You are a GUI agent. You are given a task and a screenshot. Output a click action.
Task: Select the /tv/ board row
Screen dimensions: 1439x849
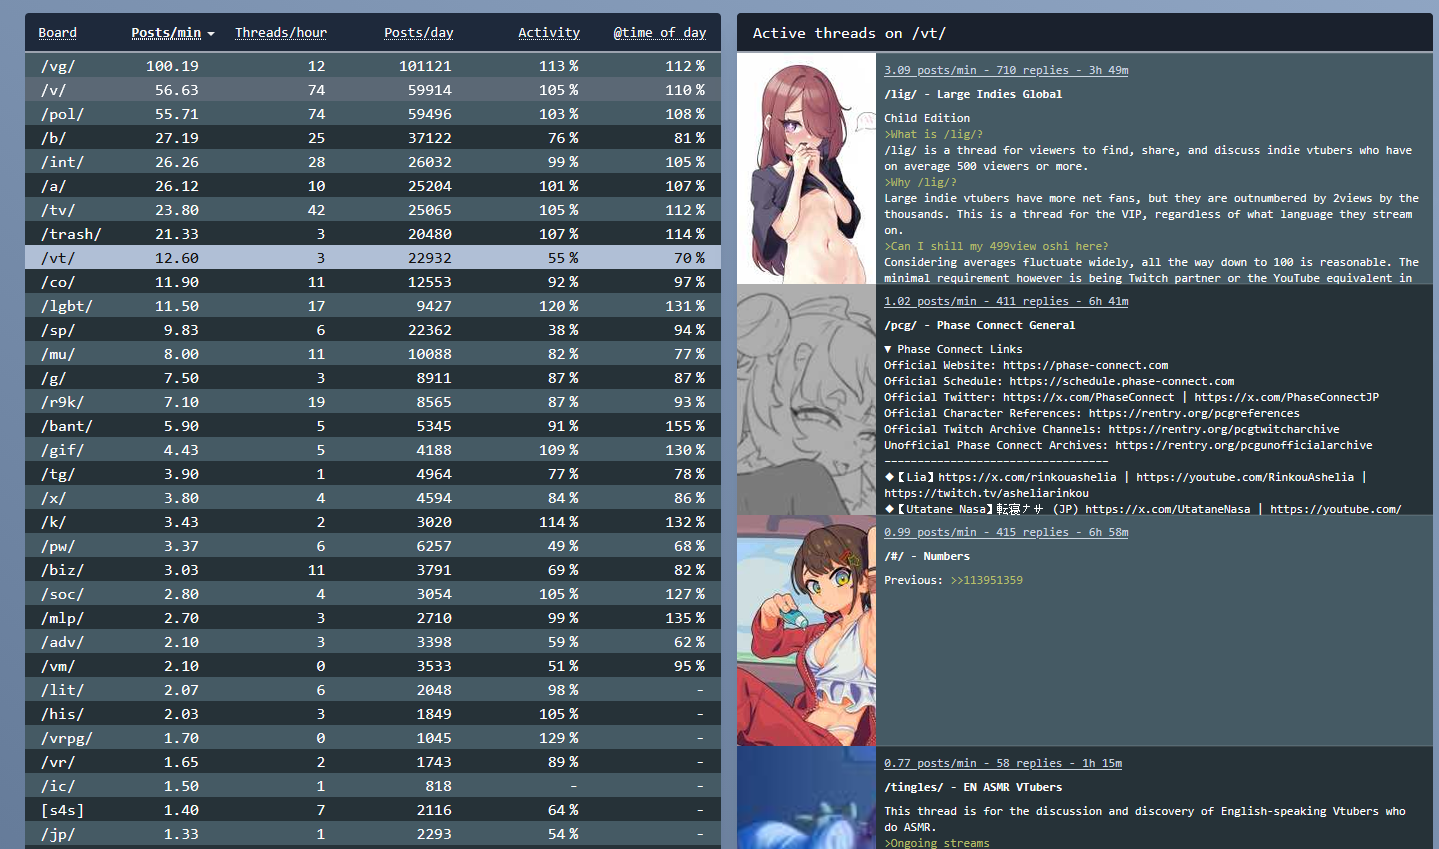(x=373, y=210)
